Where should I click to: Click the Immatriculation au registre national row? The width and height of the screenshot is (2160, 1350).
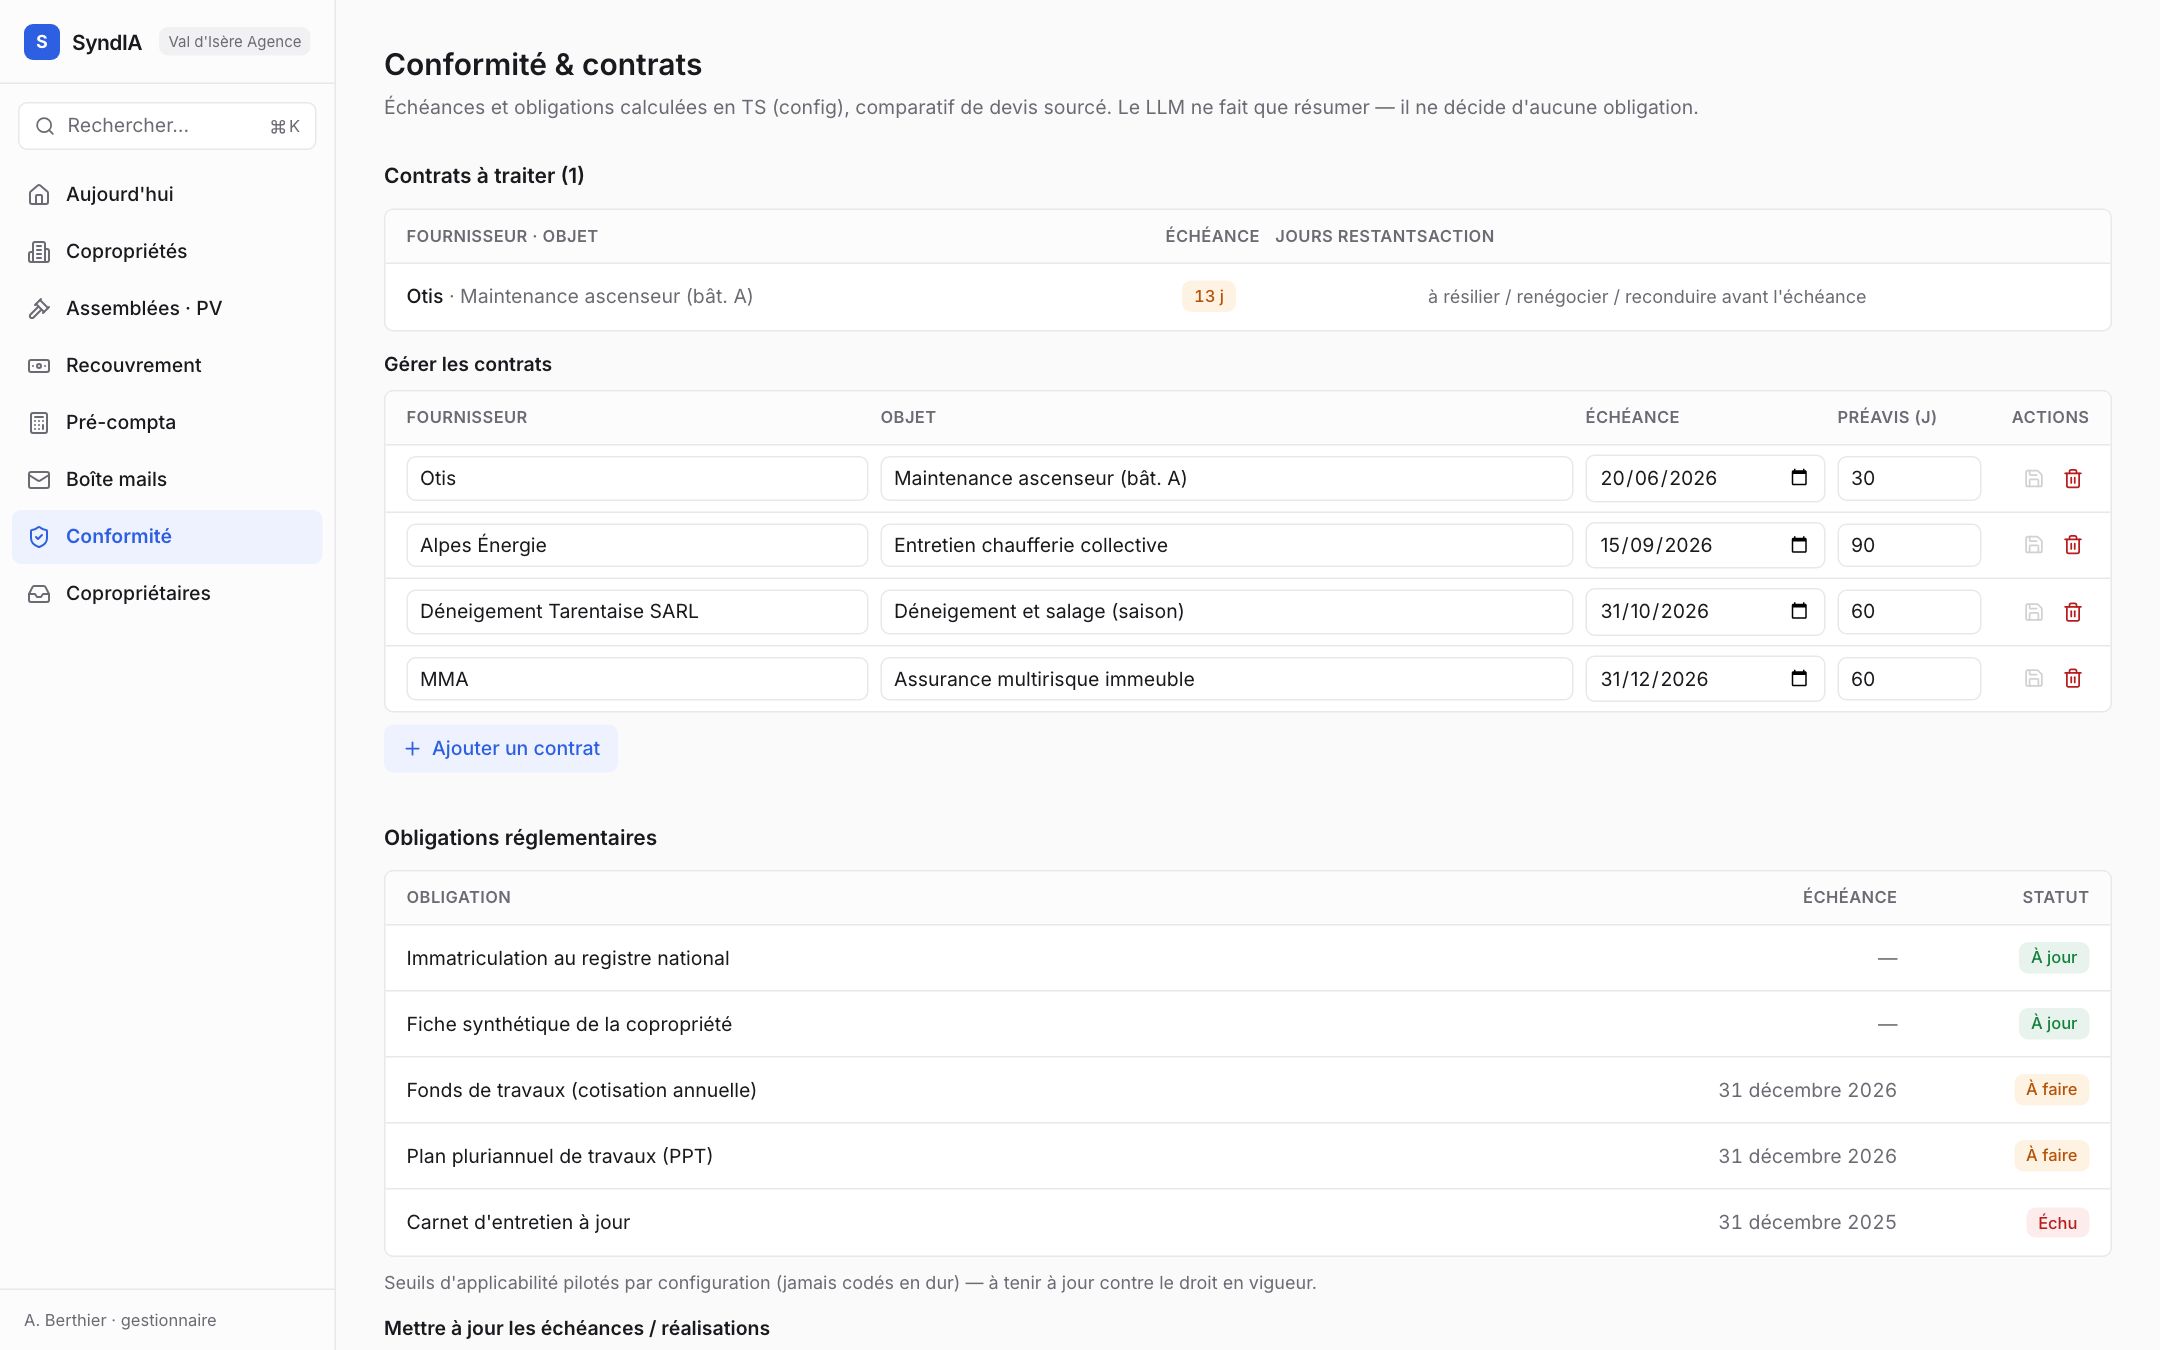click(x=1247, y=958)
